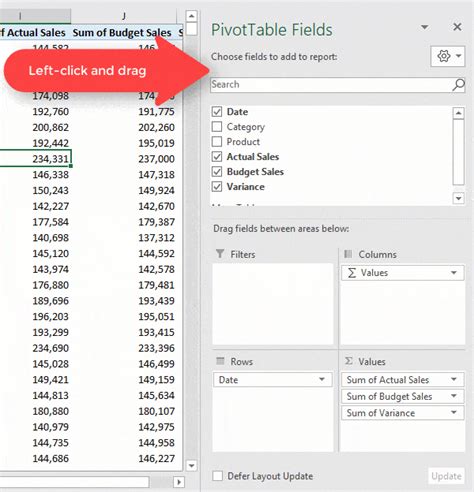This screenshot has width=474, height=492.
Task: Open the task pane options arrow
Action: (425, 27)
